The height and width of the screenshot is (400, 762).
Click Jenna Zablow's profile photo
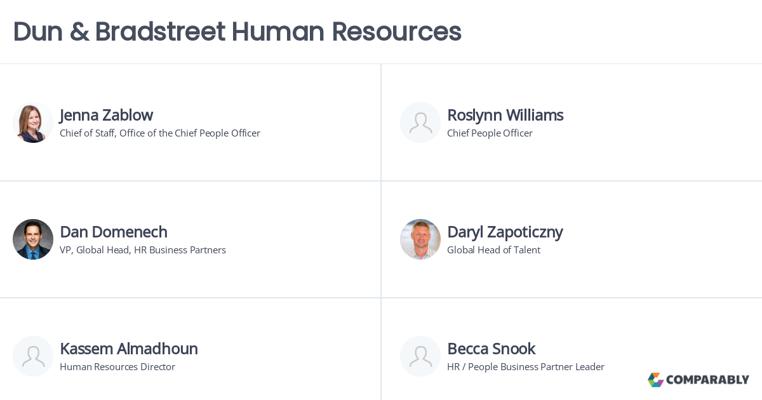tap(33, 123)
